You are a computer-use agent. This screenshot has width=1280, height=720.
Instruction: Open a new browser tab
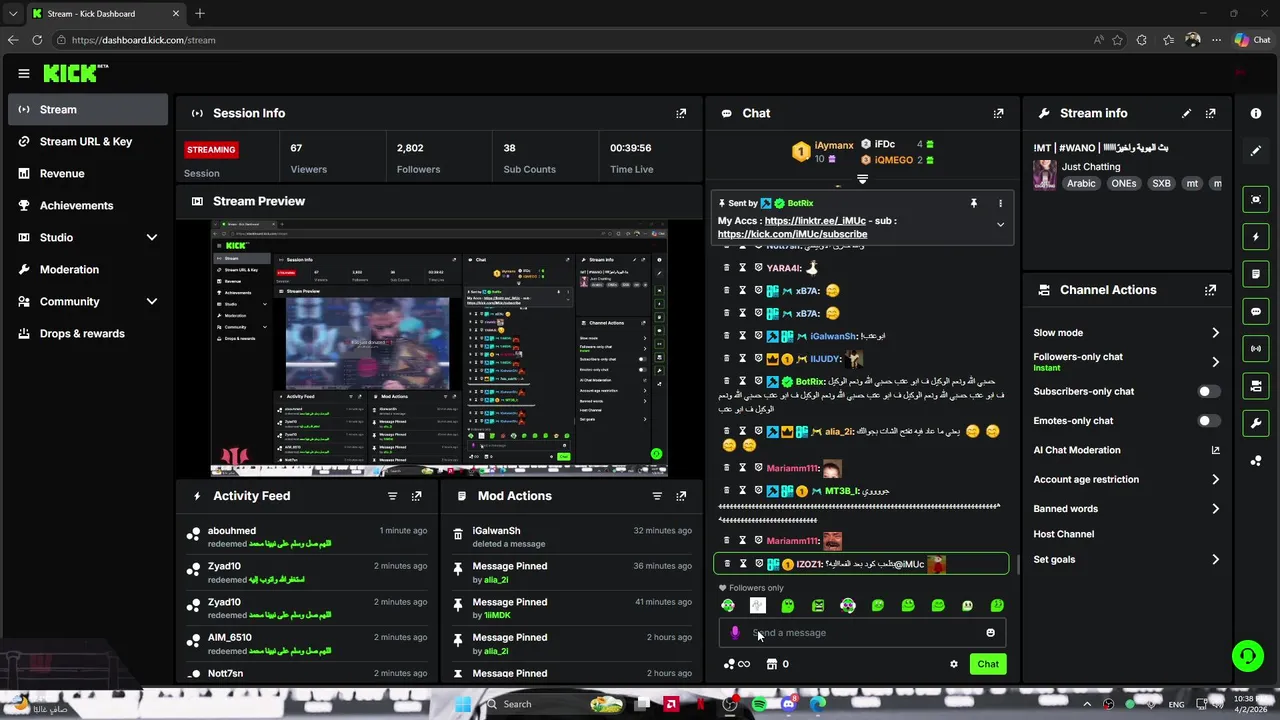click(x=200, y=14)
